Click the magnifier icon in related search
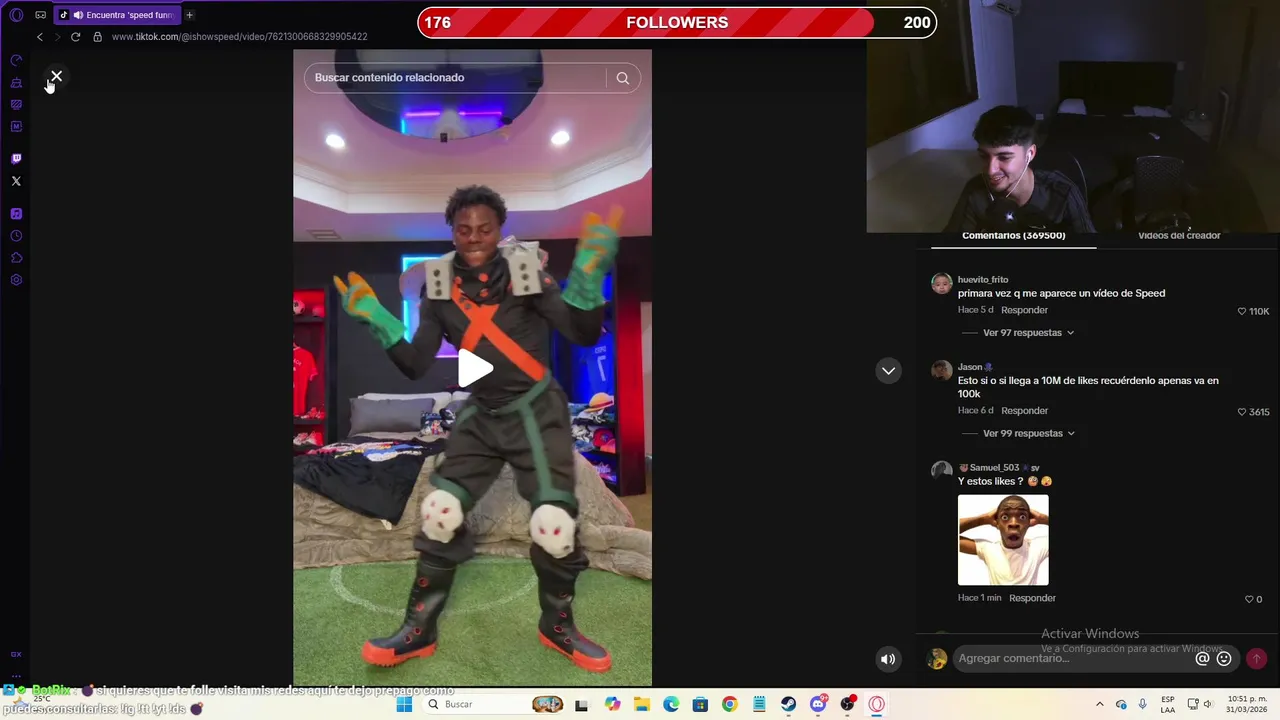1280x720 pixels. click(x=623, y=78)
